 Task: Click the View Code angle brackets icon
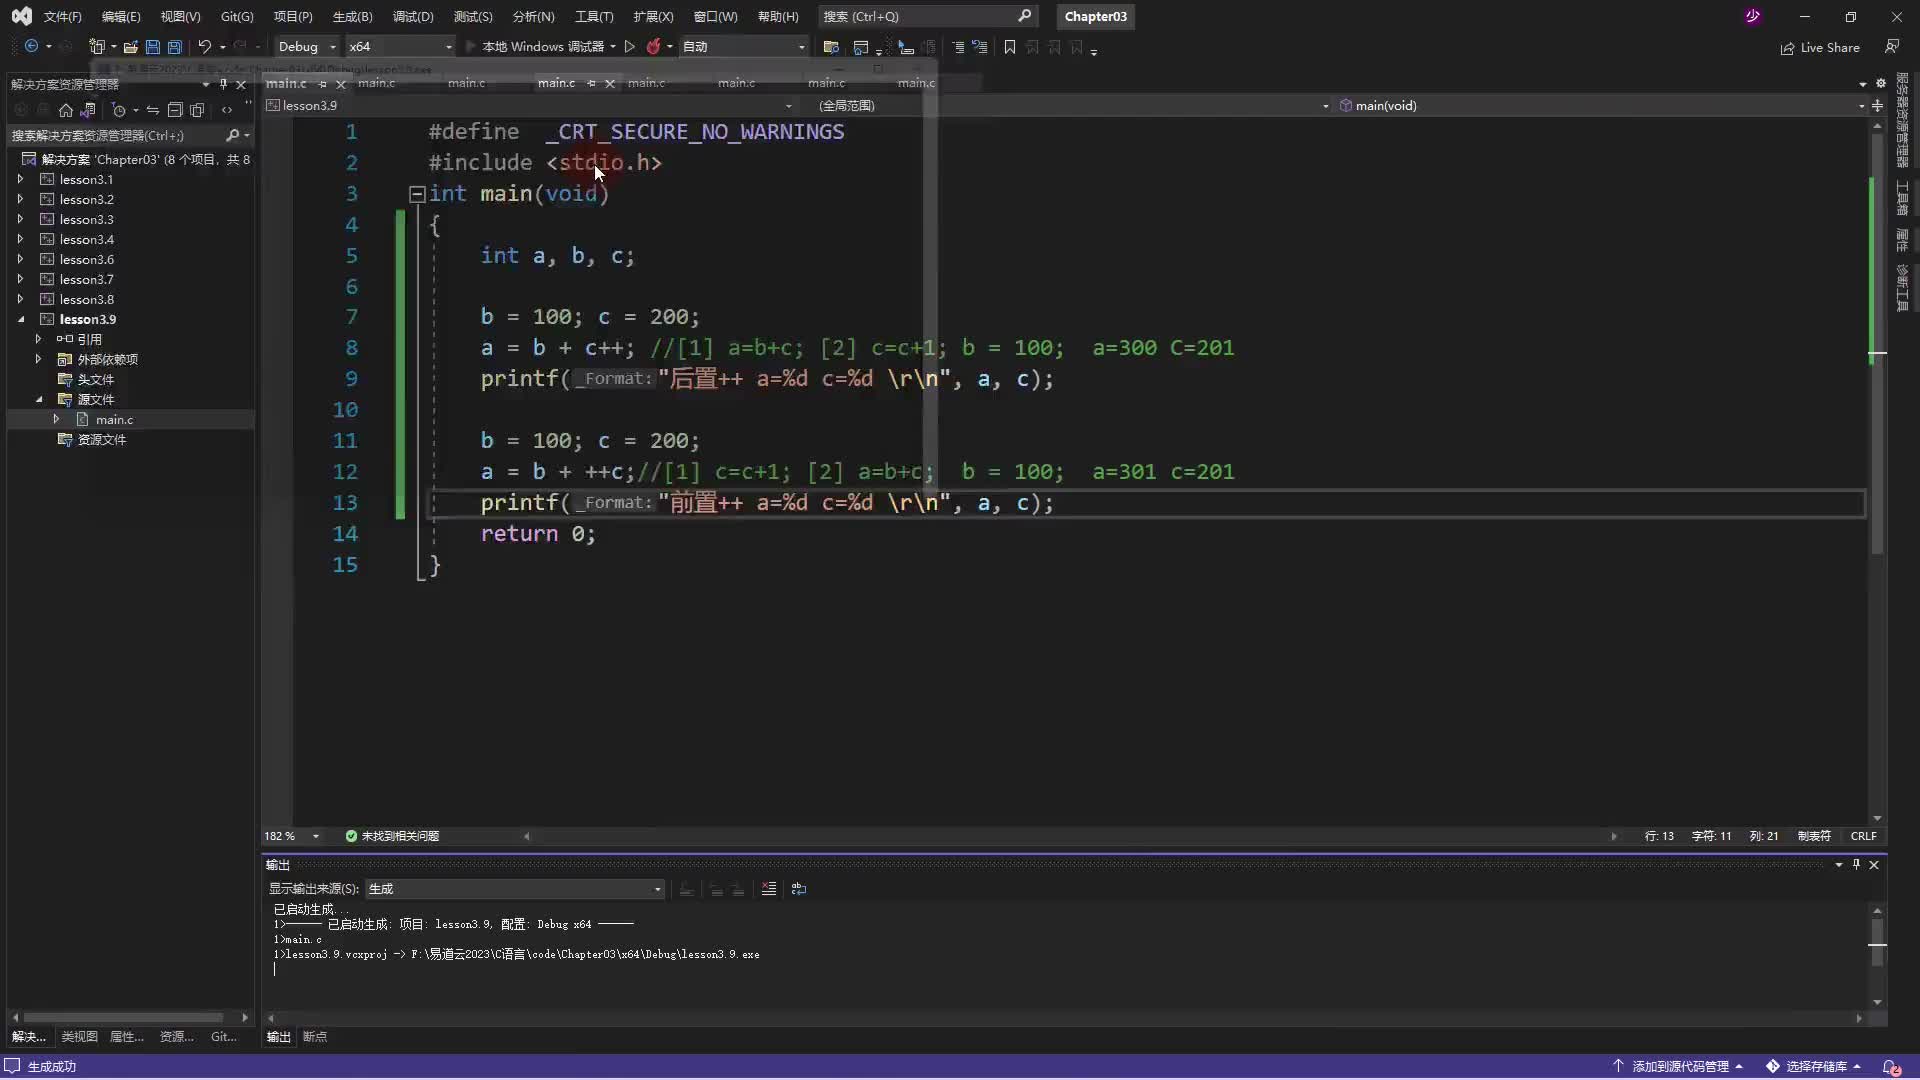(227, 110)
